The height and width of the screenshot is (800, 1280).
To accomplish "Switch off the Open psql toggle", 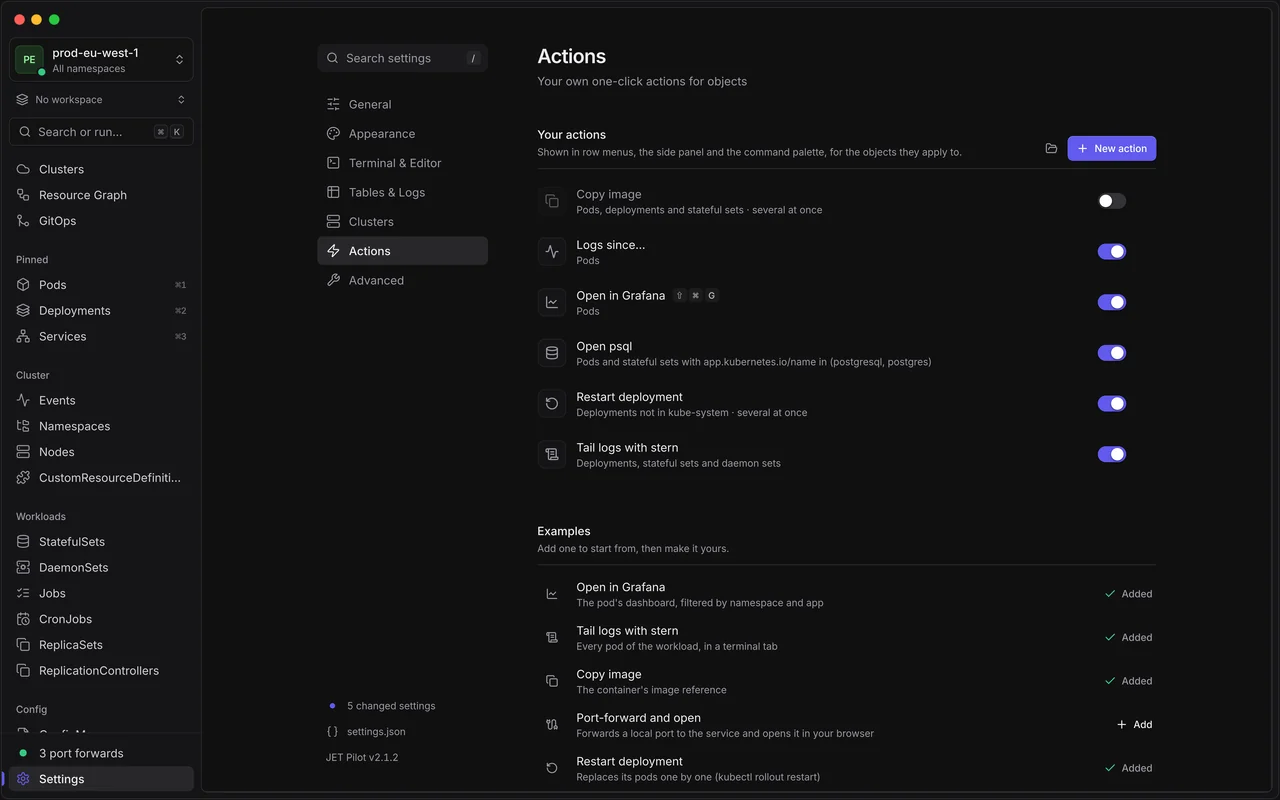I will click(x=1112, y=353).
